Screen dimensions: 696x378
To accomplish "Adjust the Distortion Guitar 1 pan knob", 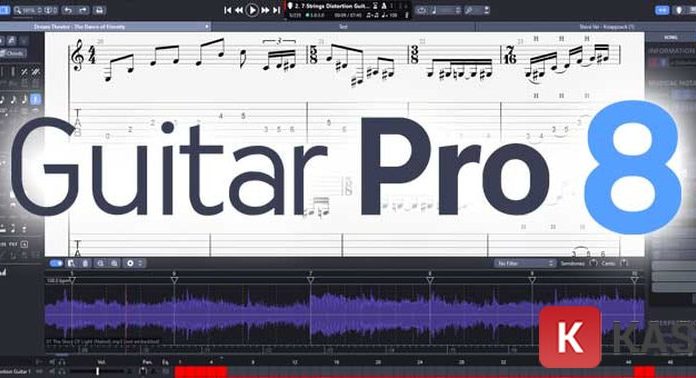I will coord(144,370).
